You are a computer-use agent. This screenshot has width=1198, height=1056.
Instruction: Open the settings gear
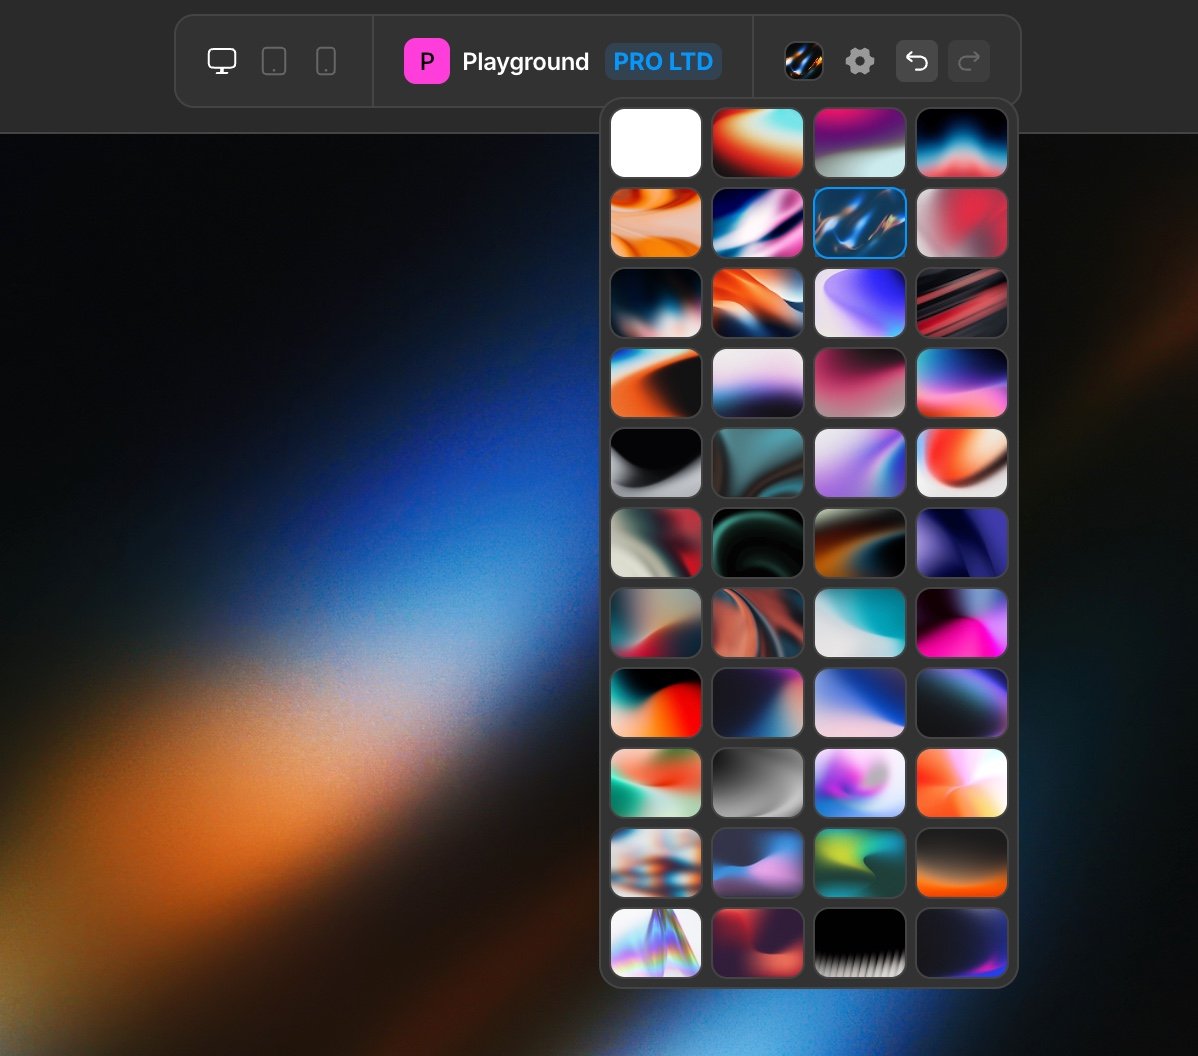tap(860, 61)
